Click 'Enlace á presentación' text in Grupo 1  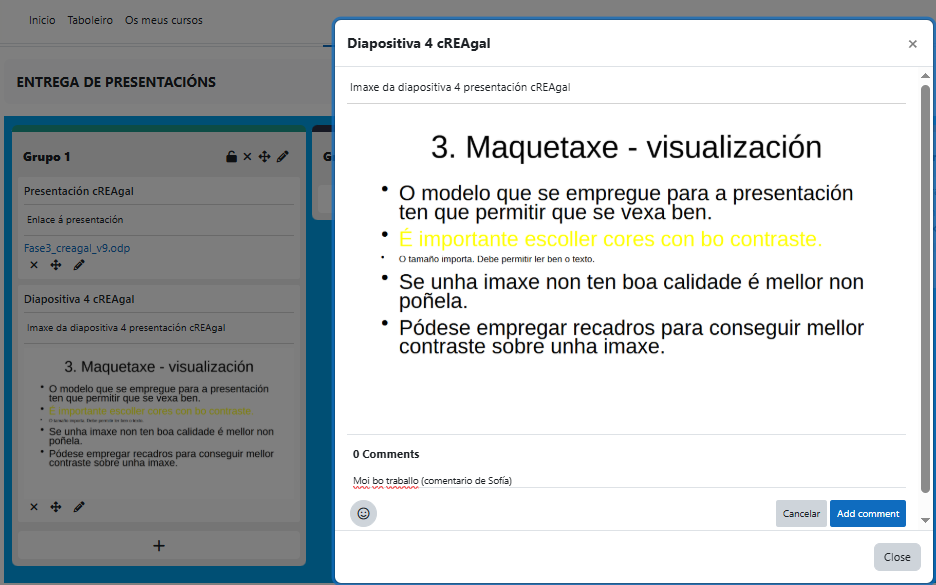point(75,220)
